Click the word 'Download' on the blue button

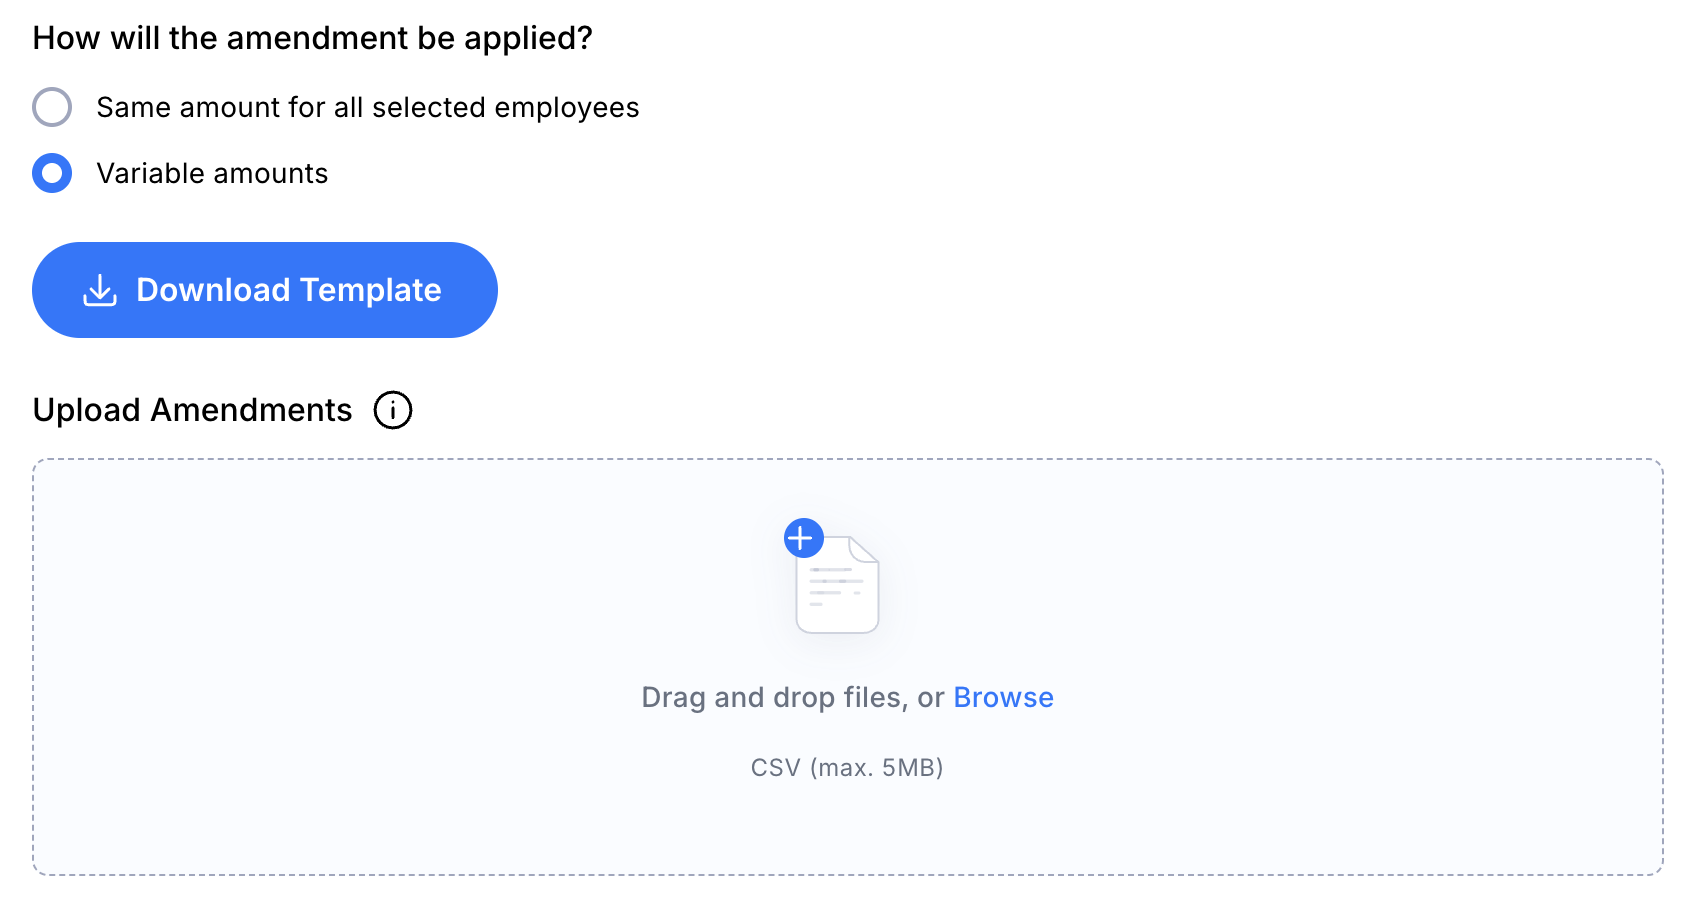[213, 290]
